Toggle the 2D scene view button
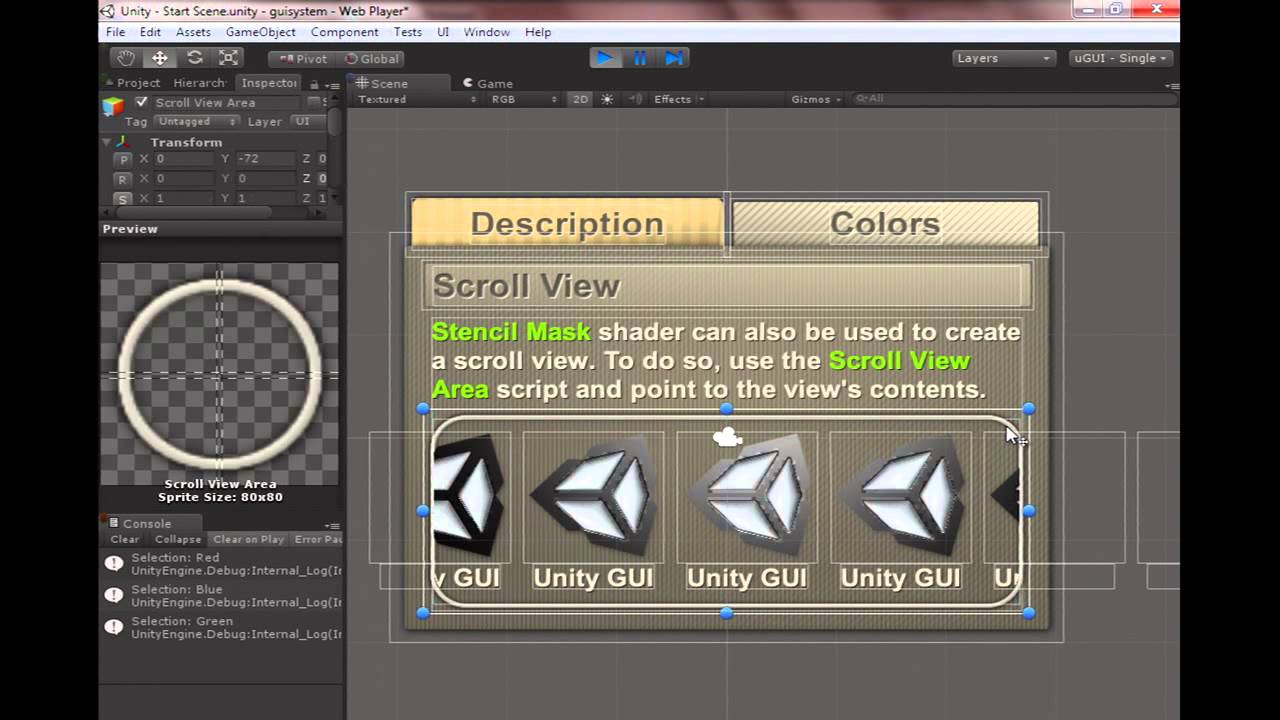 [x=580, y=99]
